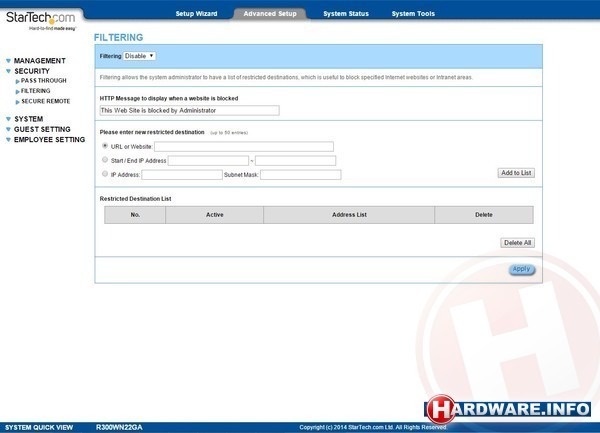Open the FILTERING page in sidebar
The height and width of the screenshot is (433, 600).
click(x=36, y=91)
